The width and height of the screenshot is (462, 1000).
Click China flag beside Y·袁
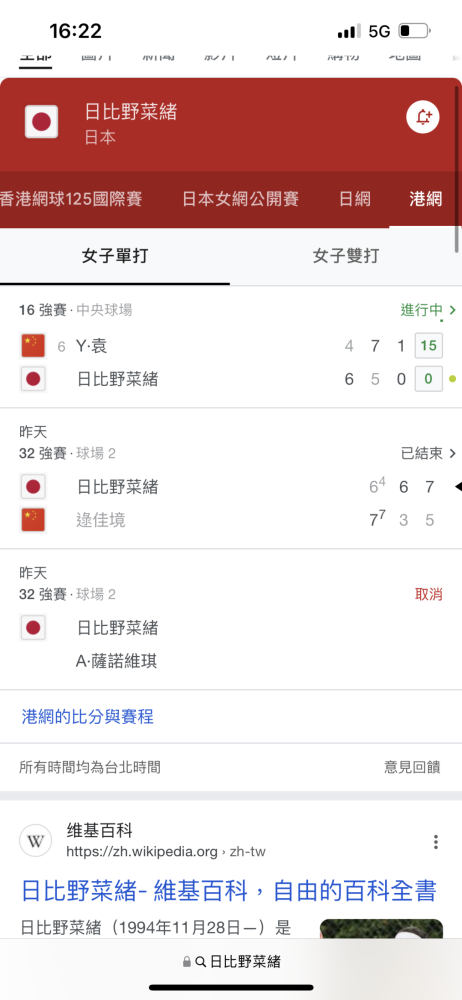pos(33,346)
